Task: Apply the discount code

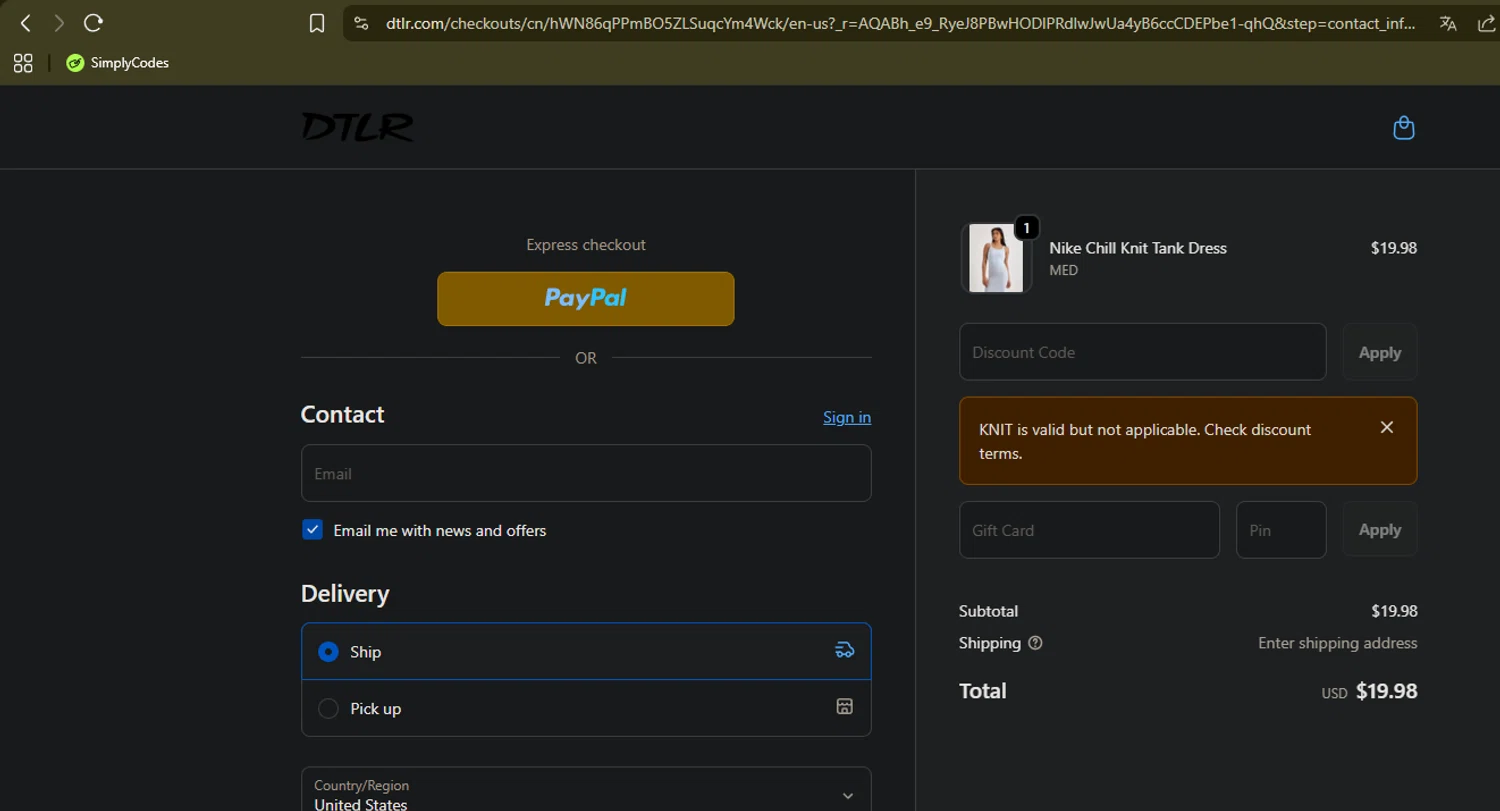Action: tap(1380, 352)
